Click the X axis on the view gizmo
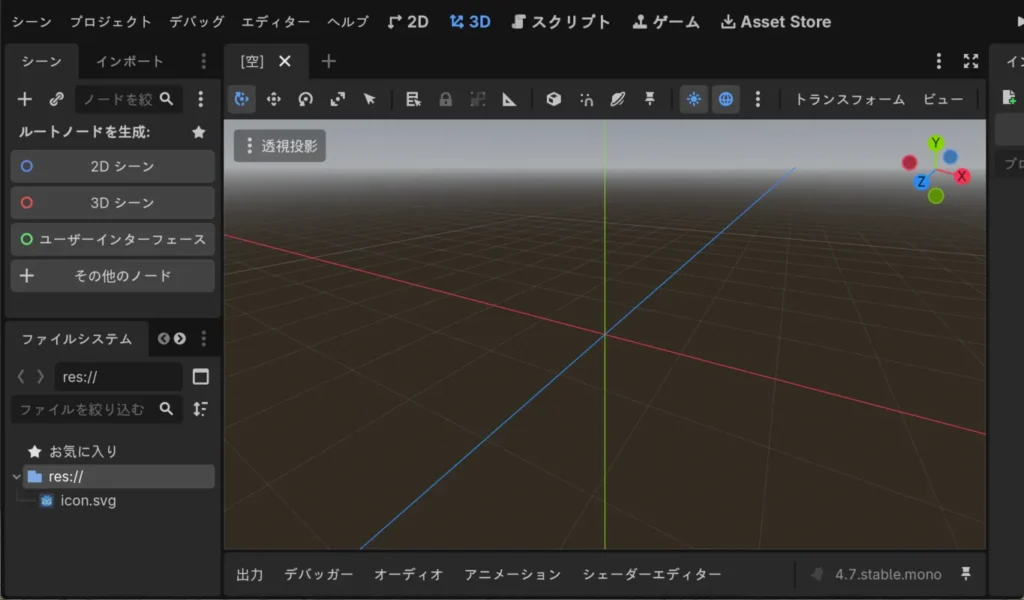The height and width of the screenshot is (600, 1024). [x=961, y=176]
